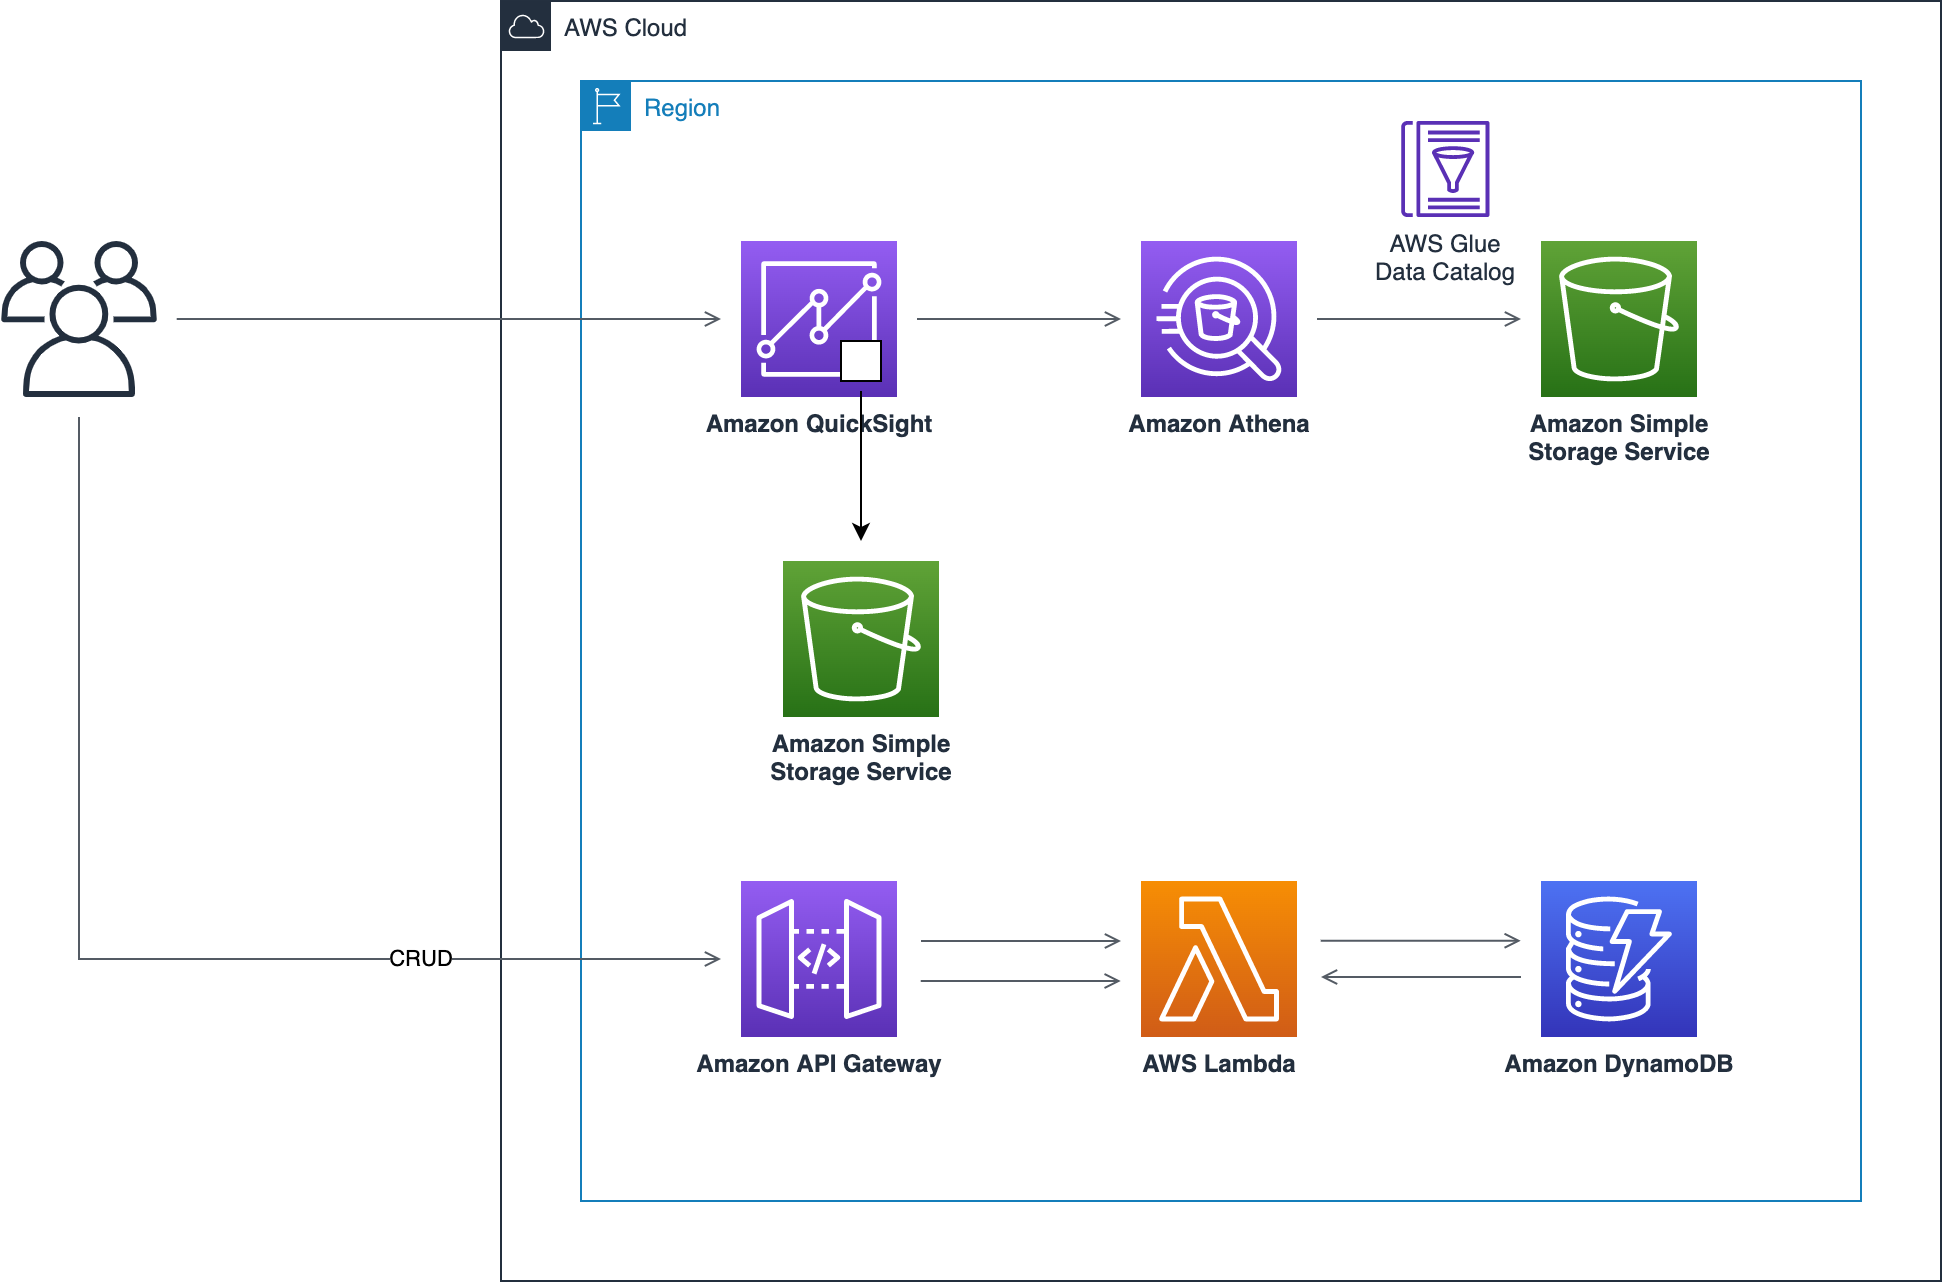Screen dimensions: 1942x1282
Task: Select the Amazon DynamoDB label
Action: (1618, 1064)
